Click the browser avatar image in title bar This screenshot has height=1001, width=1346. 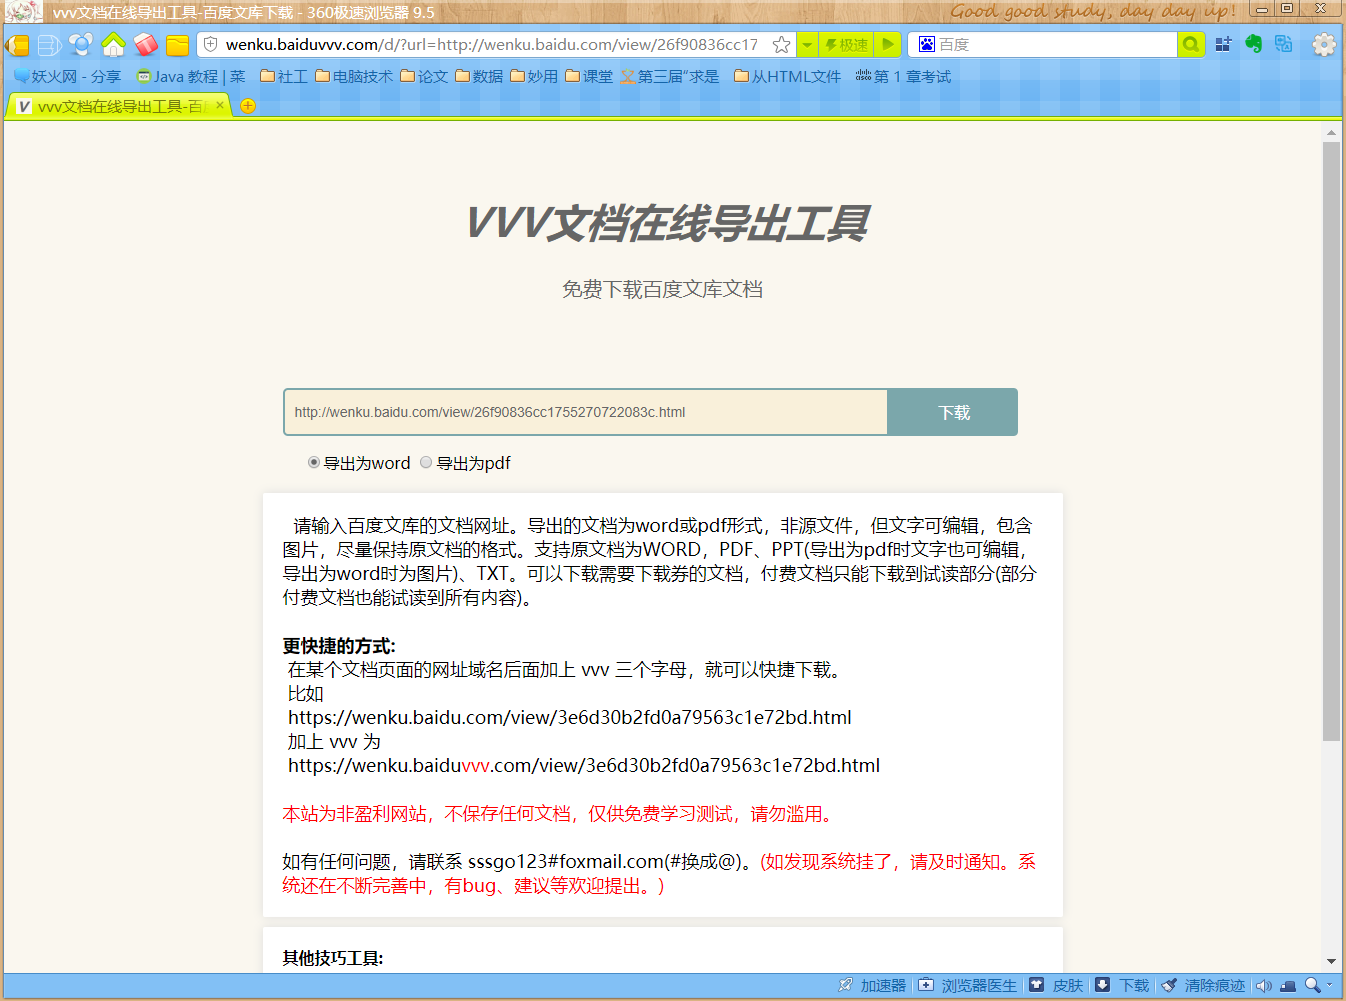(x=24, y=12)
